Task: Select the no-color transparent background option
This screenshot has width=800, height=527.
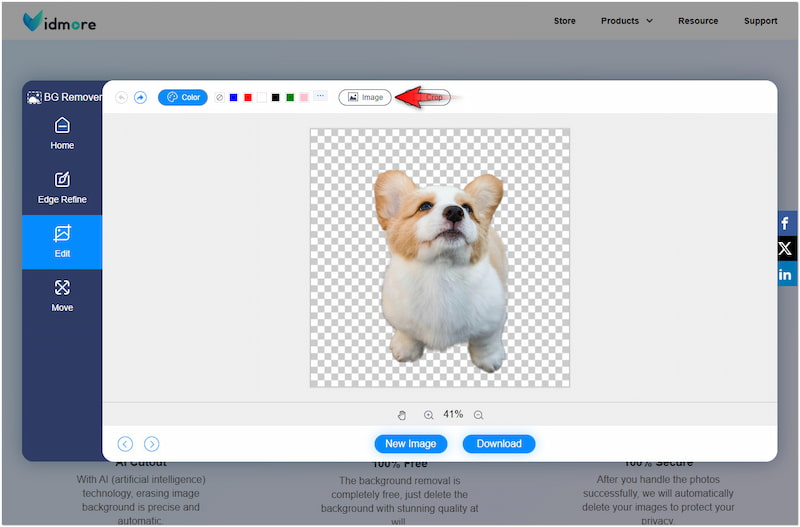Action: 220,97
